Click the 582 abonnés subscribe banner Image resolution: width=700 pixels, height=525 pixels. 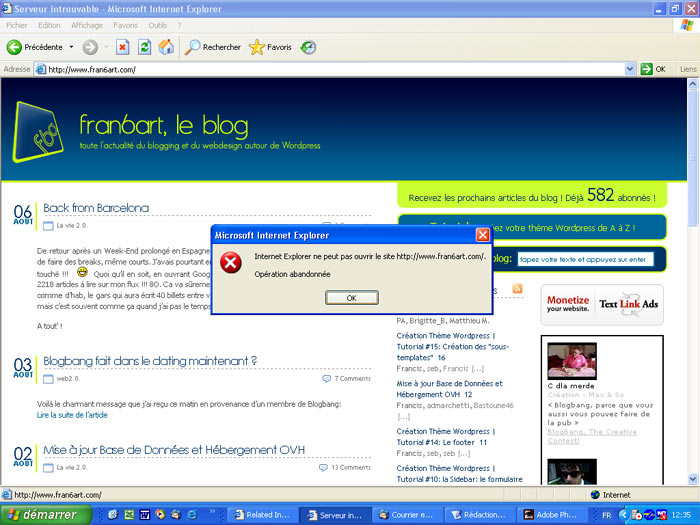point(532,196)
